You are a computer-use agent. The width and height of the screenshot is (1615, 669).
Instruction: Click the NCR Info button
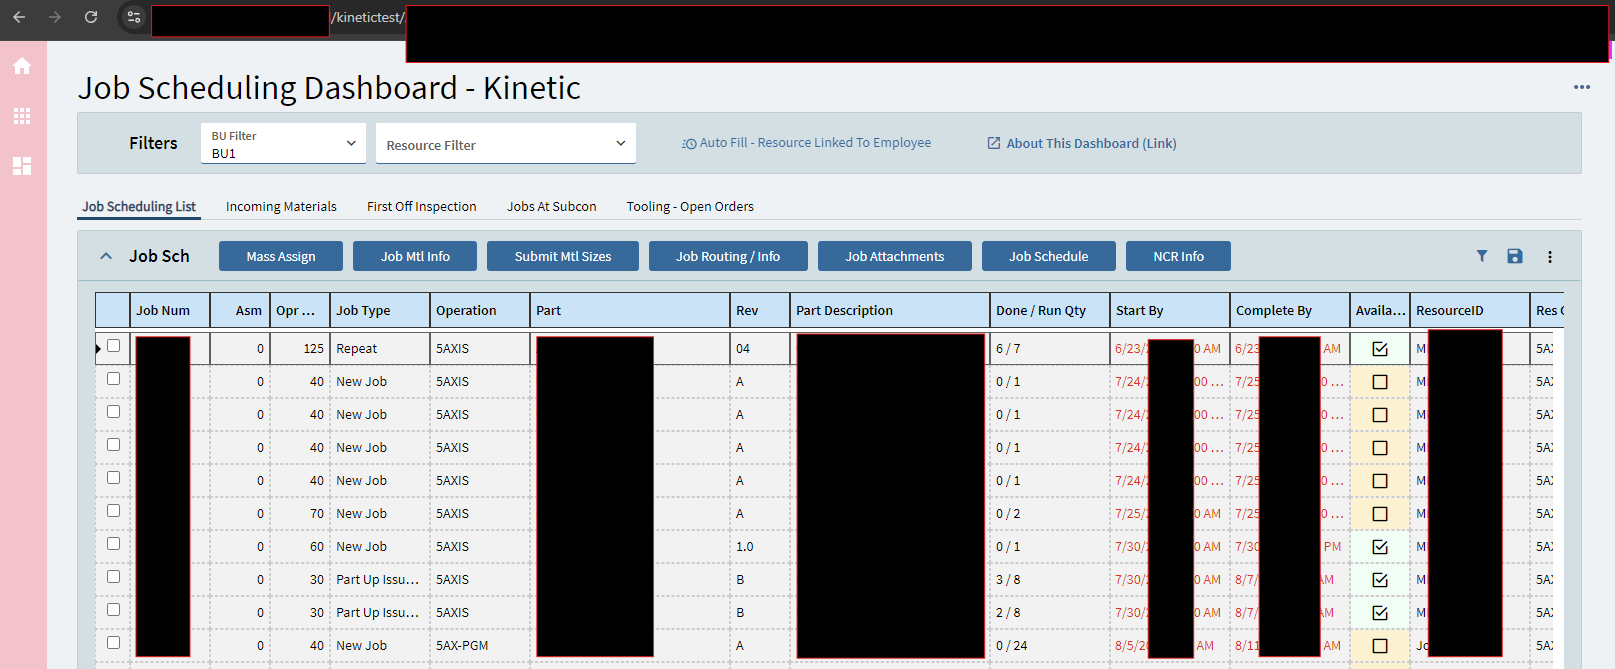(x=1178, y=256)
